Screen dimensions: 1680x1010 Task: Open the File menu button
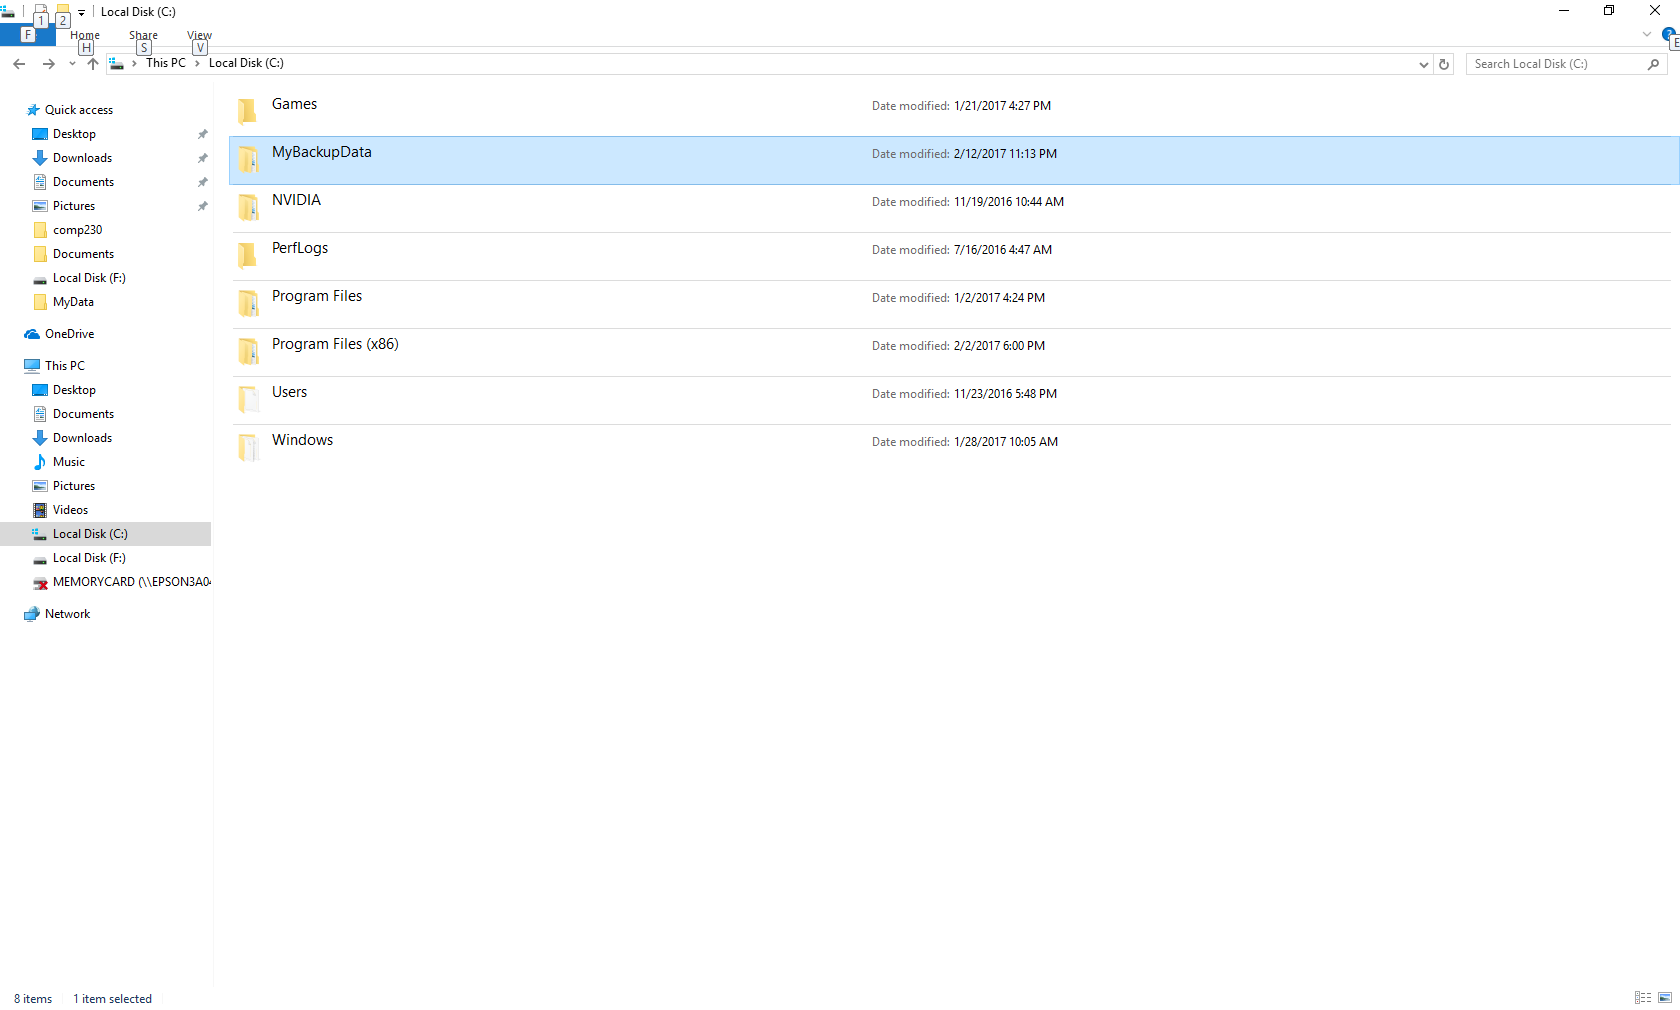pos(27,35)
